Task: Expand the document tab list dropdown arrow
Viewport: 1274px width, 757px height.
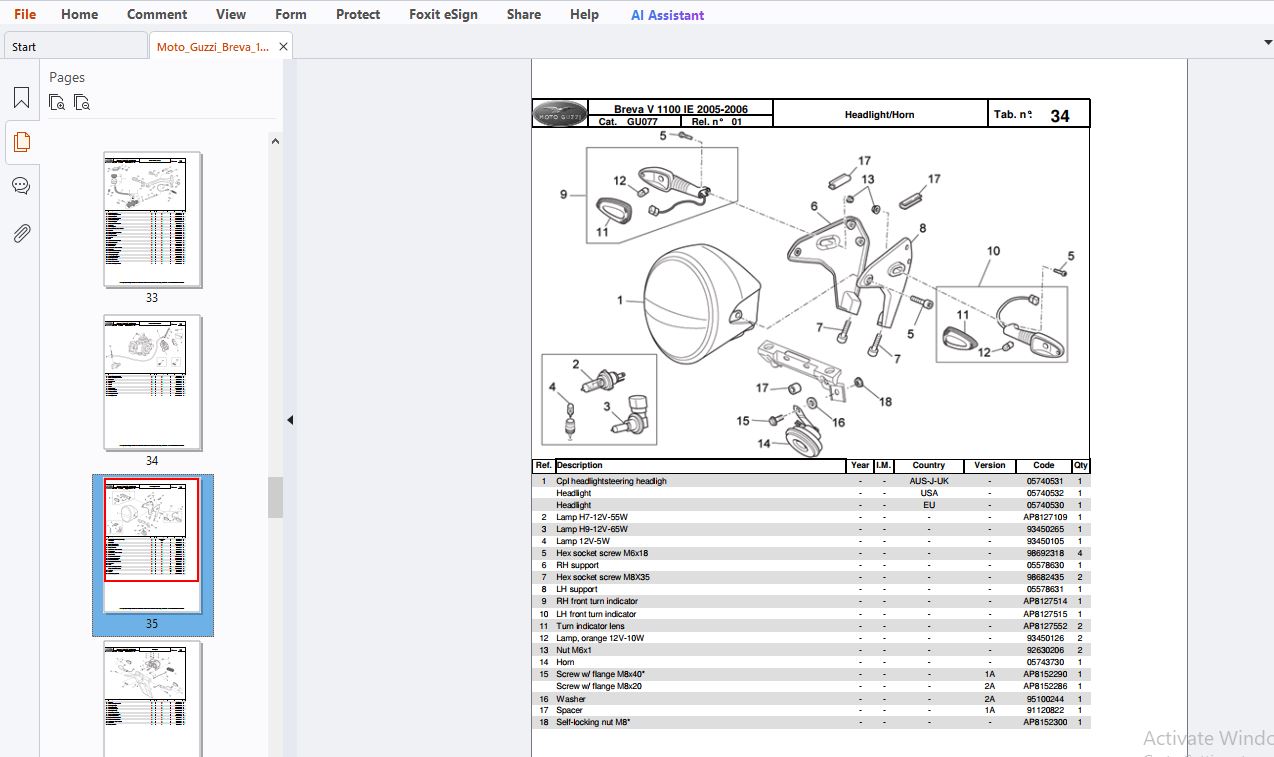Action: coord(1268,43)
